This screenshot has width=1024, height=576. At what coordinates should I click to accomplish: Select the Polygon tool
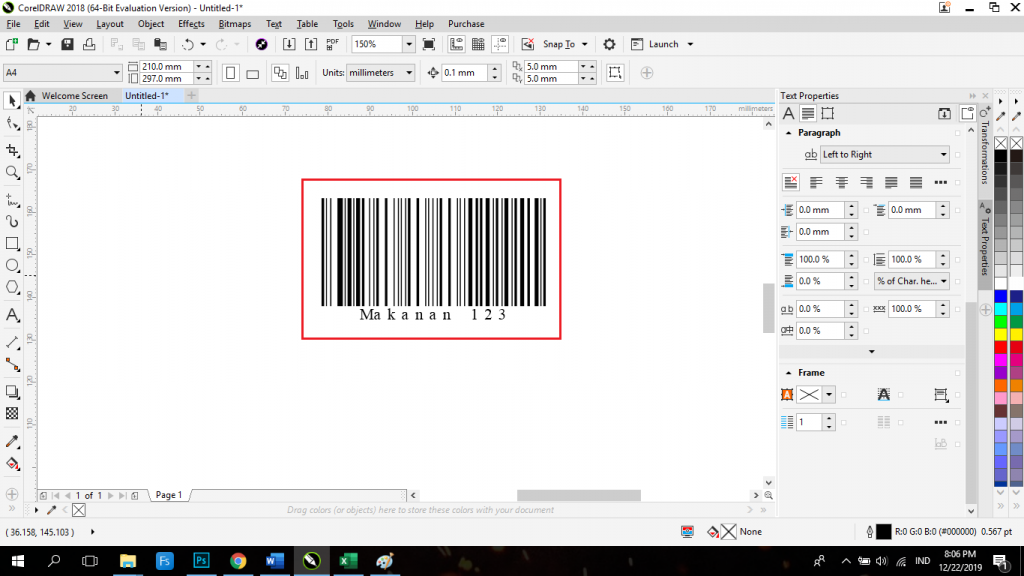point(12,287)
